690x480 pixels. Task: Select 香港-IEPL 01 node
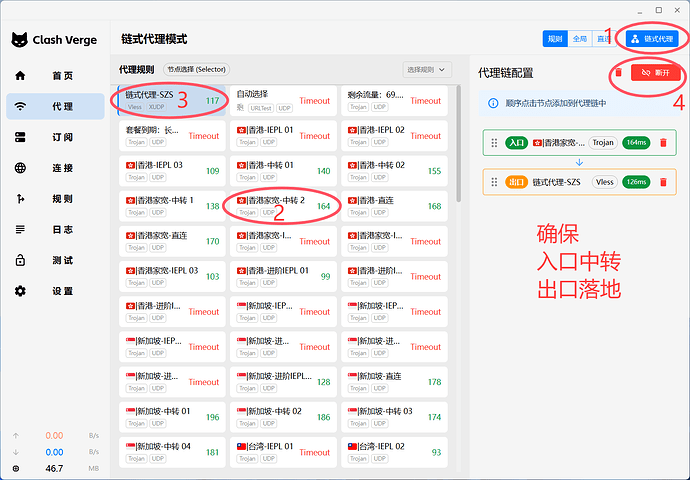283,136
